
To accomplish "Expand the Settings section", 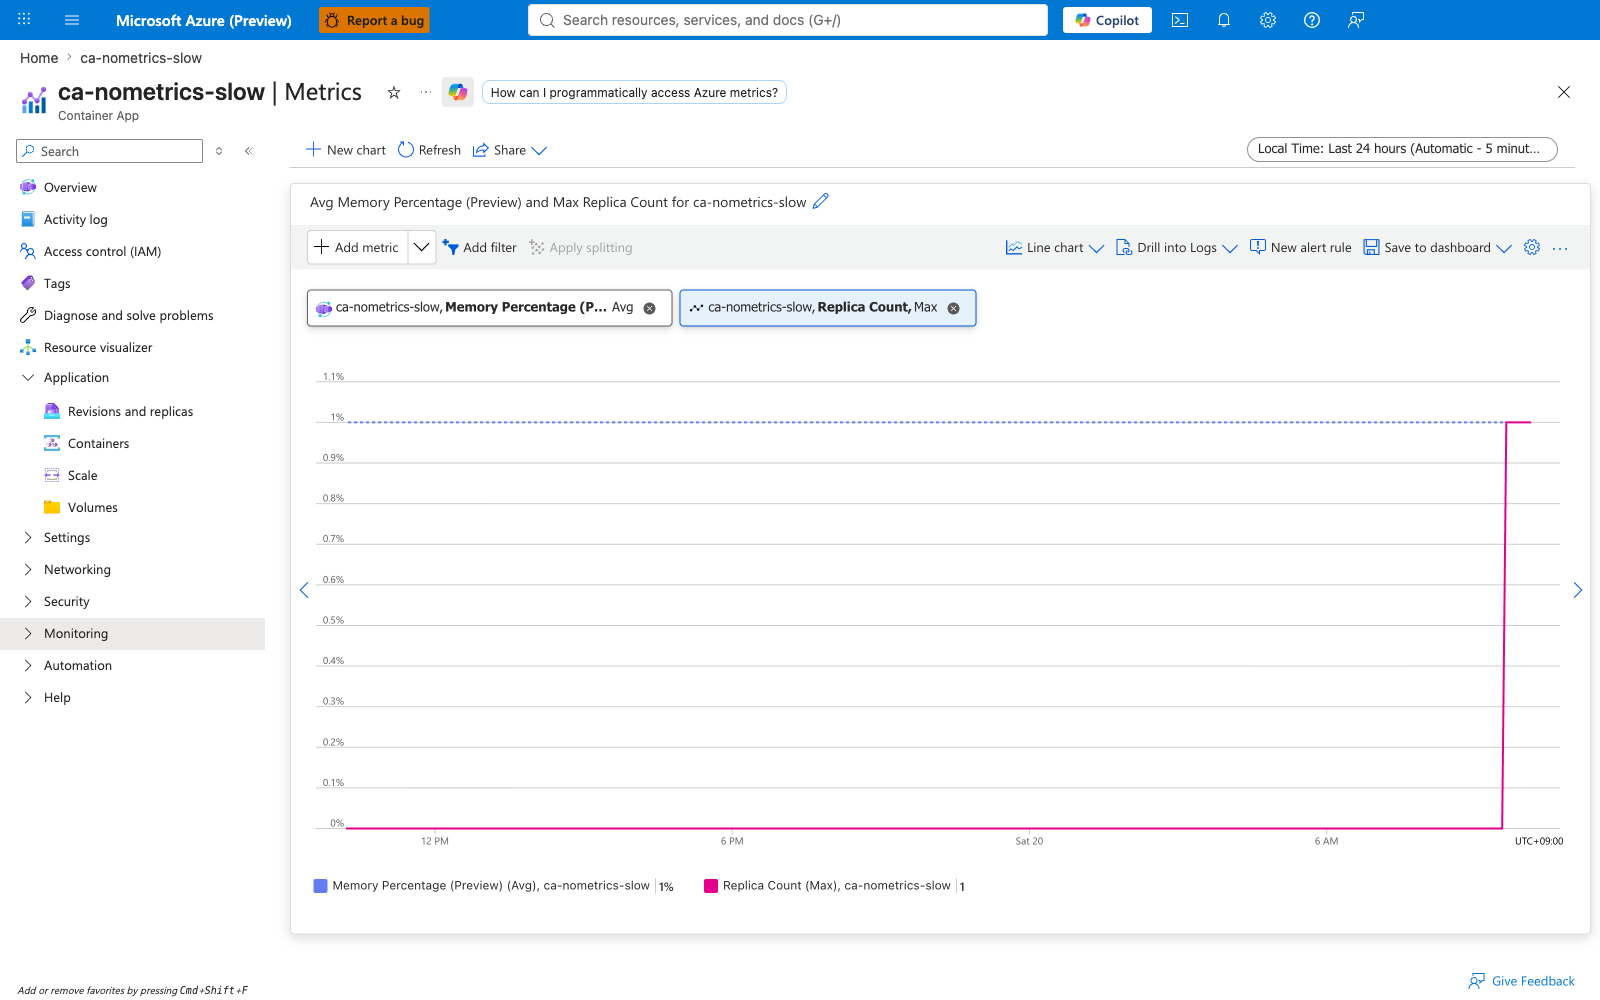I will 28,537.
